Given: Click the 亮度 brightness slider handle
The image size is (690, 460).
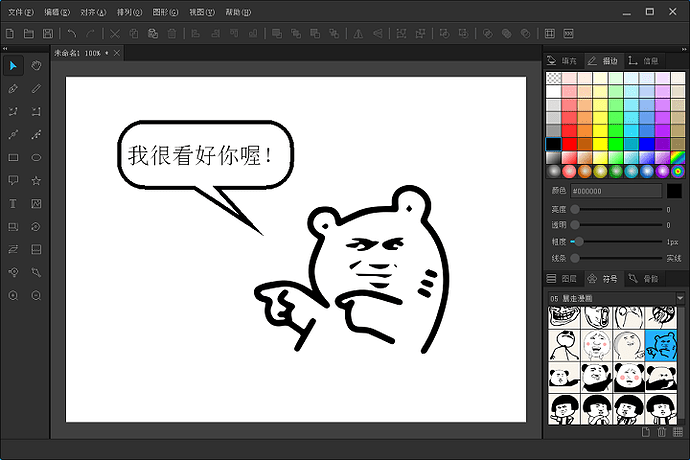Looking at the screenshot, I should [575, 210].
